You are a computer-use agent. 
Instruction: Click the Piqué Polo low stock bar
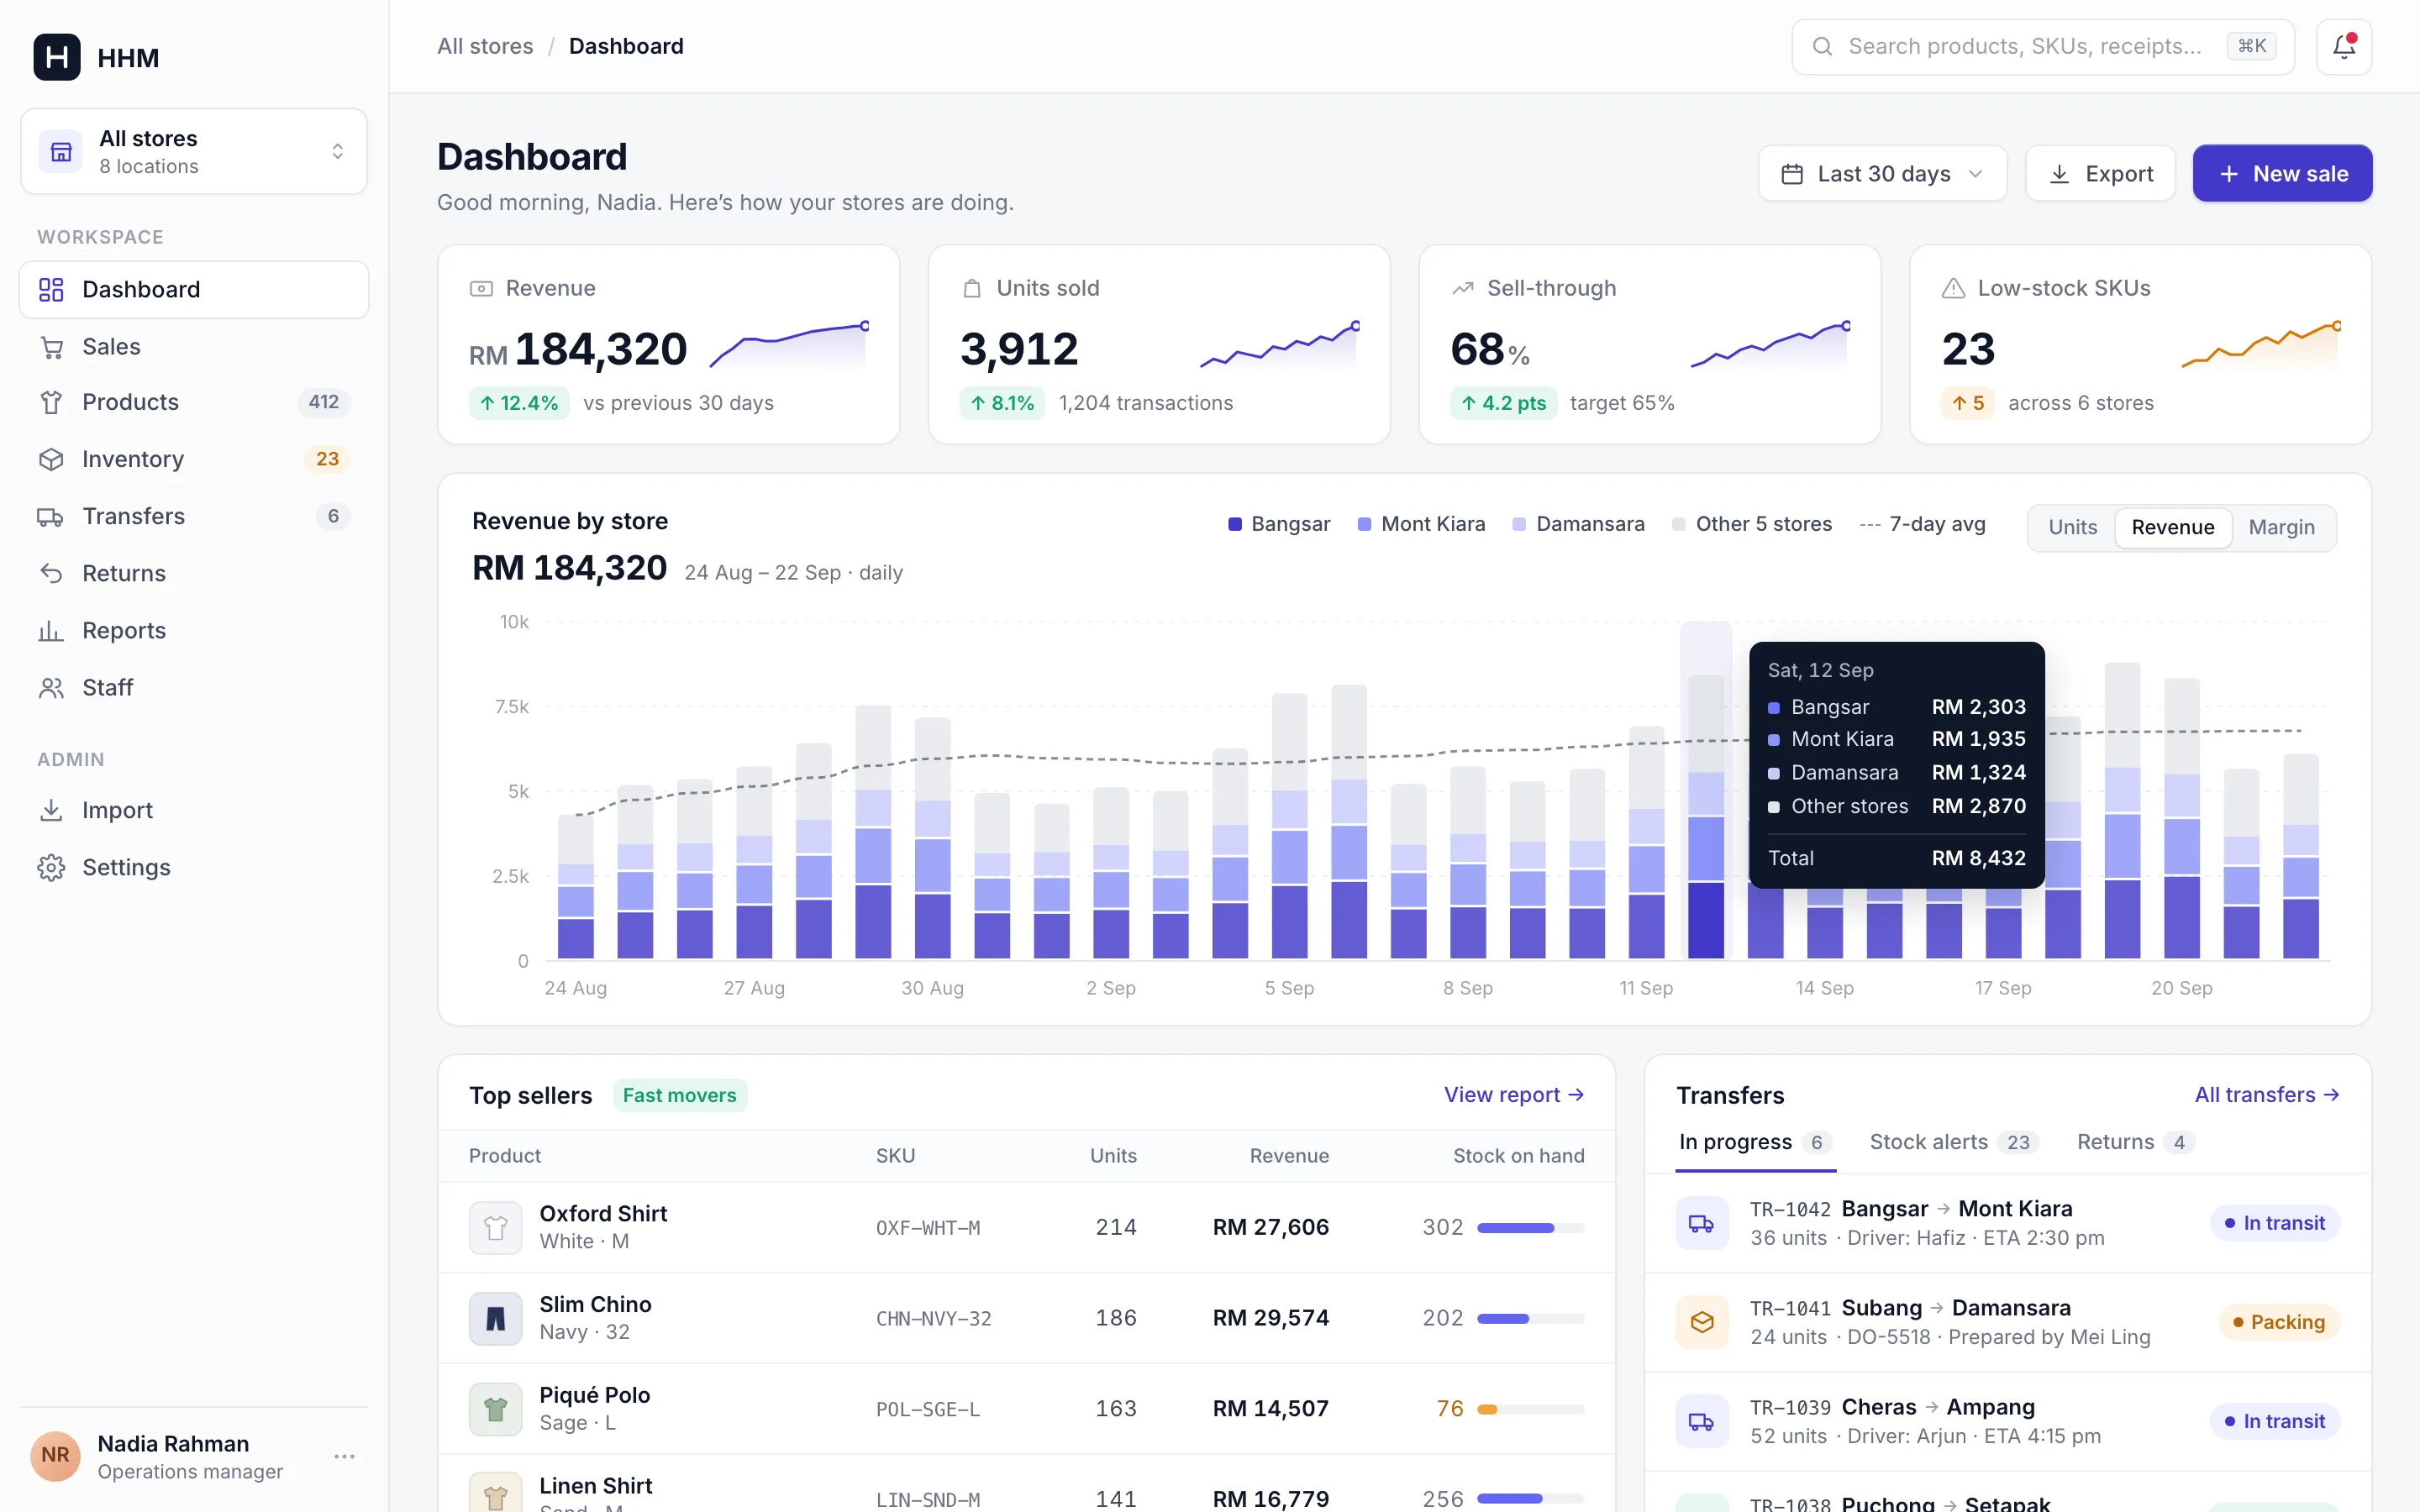[x=1530, y=1410]
